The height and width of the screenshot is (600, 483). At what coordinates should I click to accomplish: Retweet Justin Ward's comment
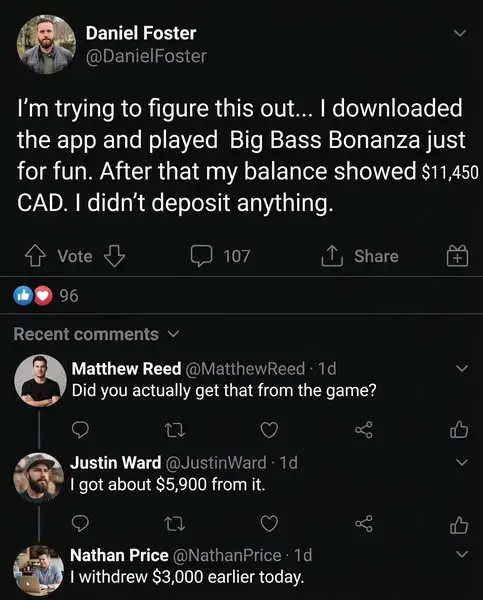176,524
